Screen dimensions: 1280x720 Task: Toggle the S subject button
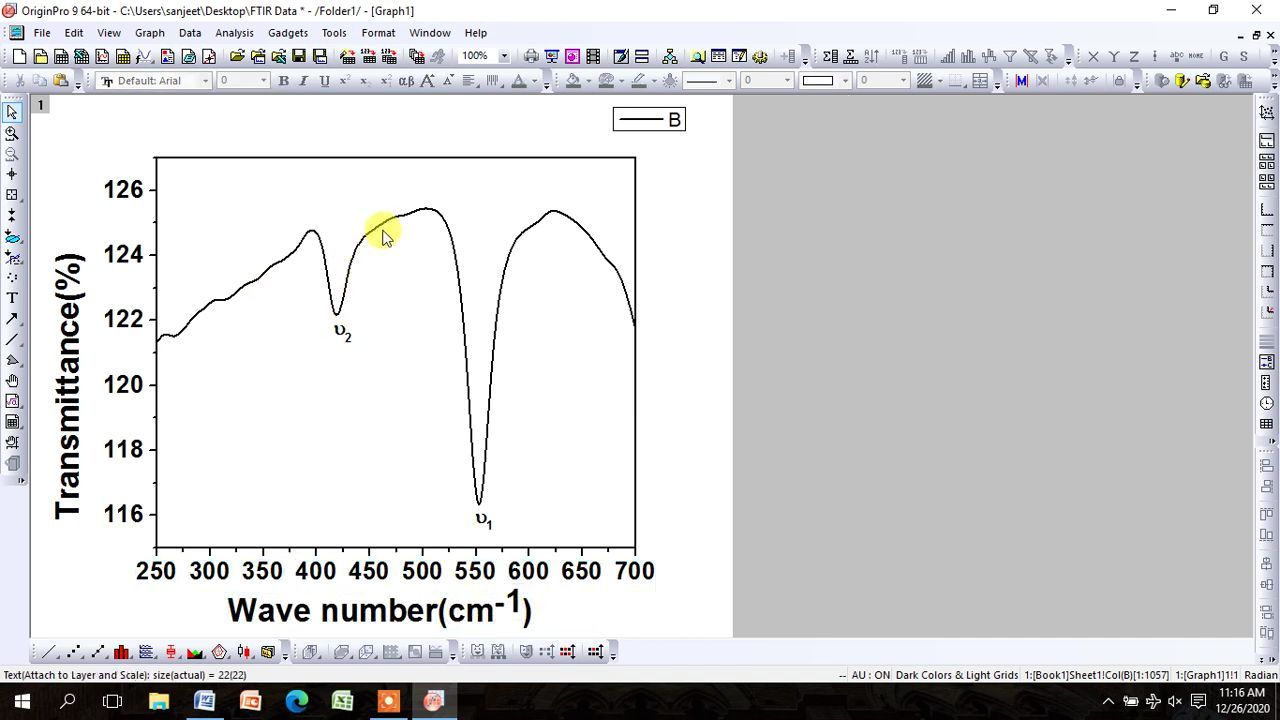tap(1244, 57)
